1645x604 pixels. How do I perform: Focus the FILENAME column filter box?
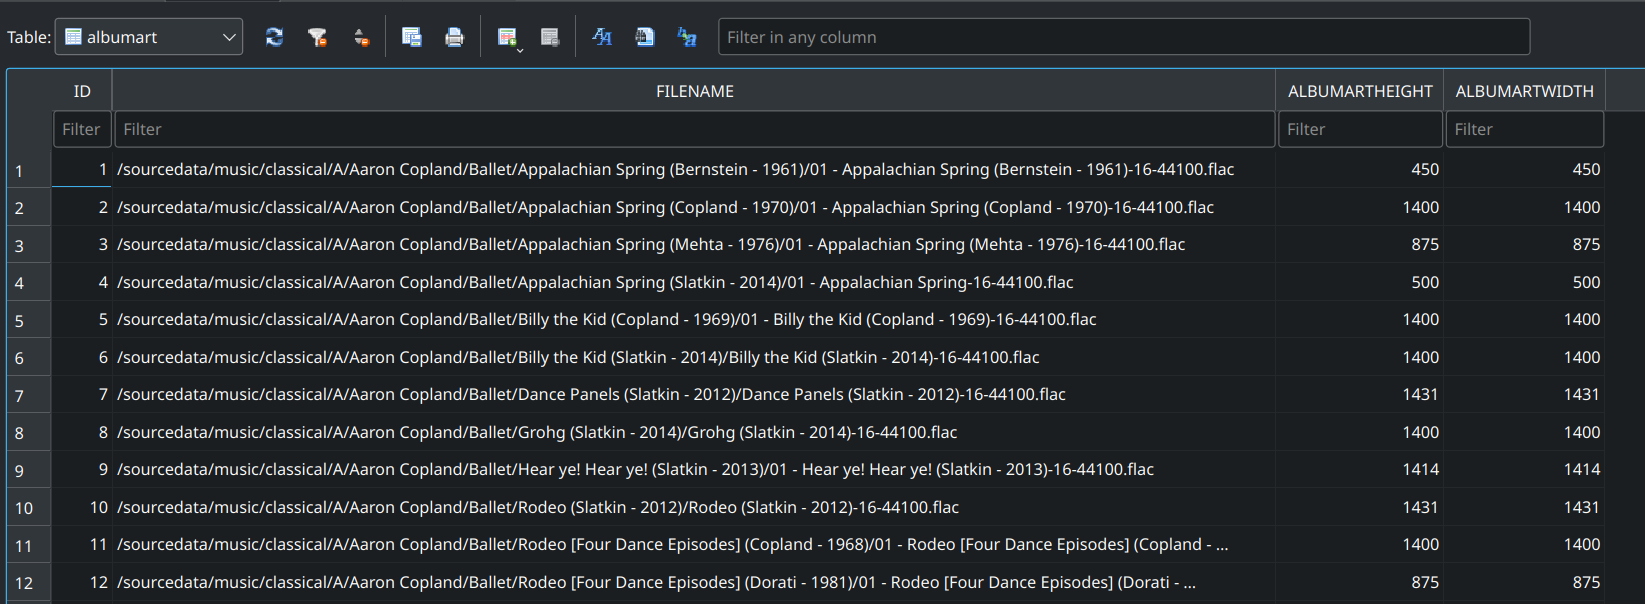point(694,129)
